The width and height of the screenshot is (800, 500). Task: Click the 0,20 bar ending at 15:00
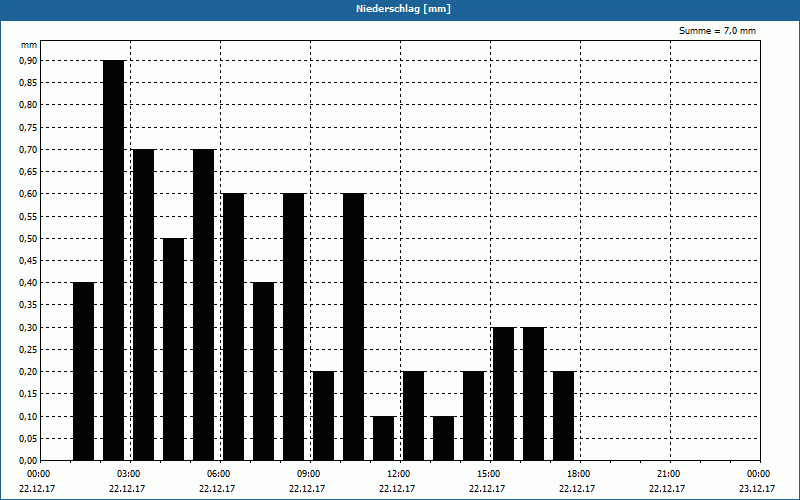coord(473,416)
